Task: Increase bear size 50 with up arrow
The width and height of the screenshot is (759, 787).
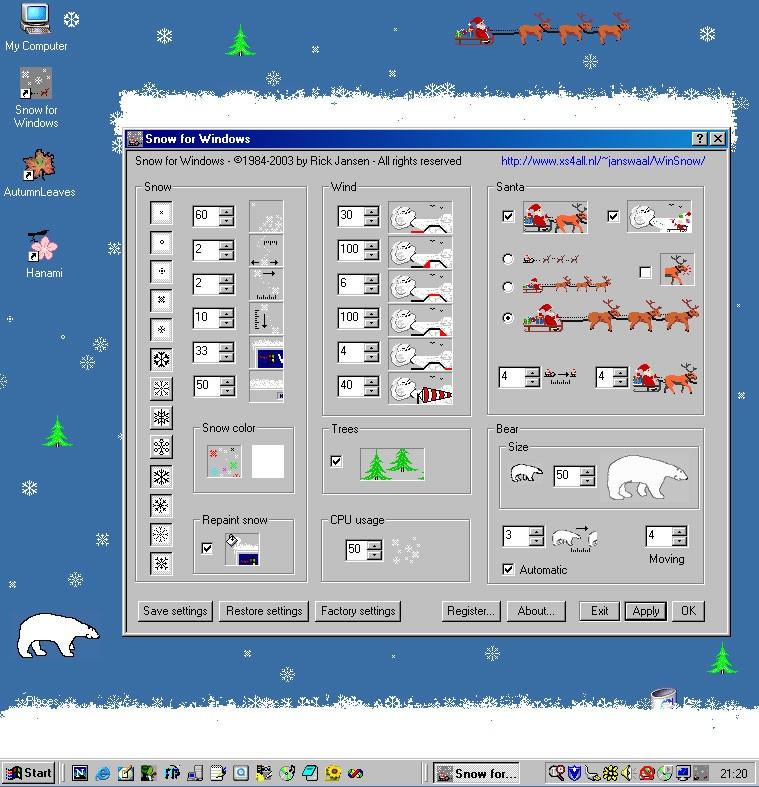Action: click(x=587, y=471)
